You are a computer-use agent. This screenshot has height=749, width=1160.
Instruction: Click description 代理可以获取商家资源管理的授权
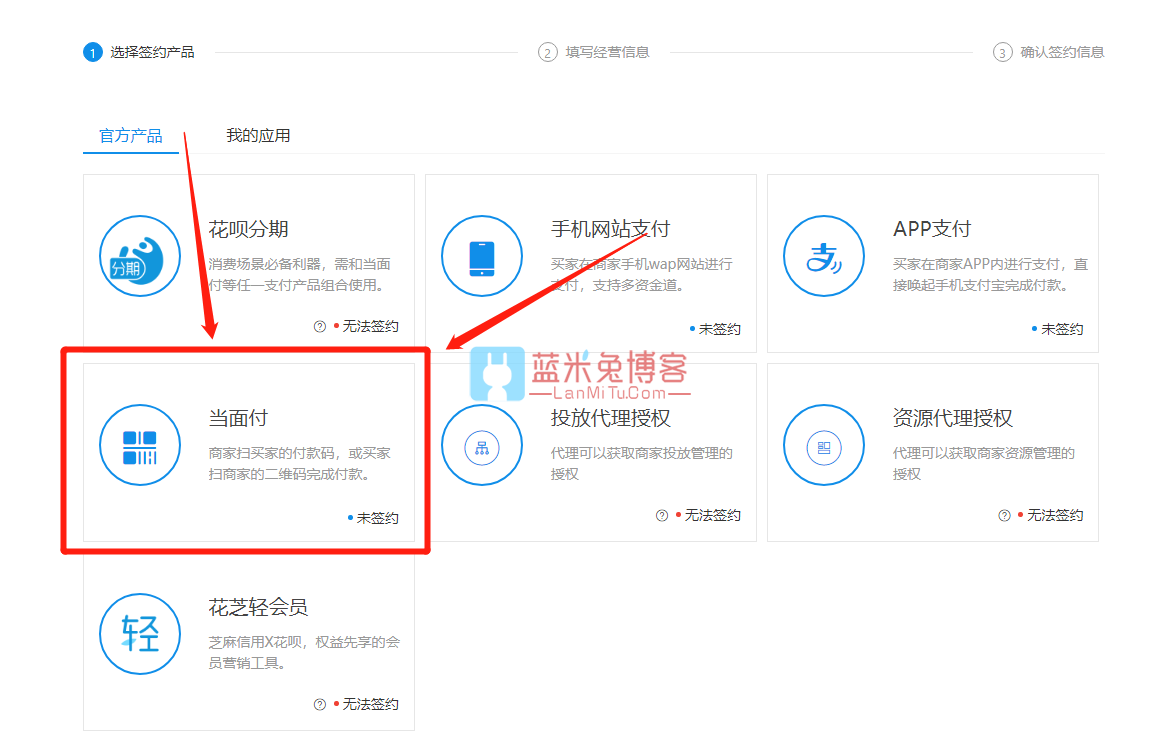coord(984,463)
